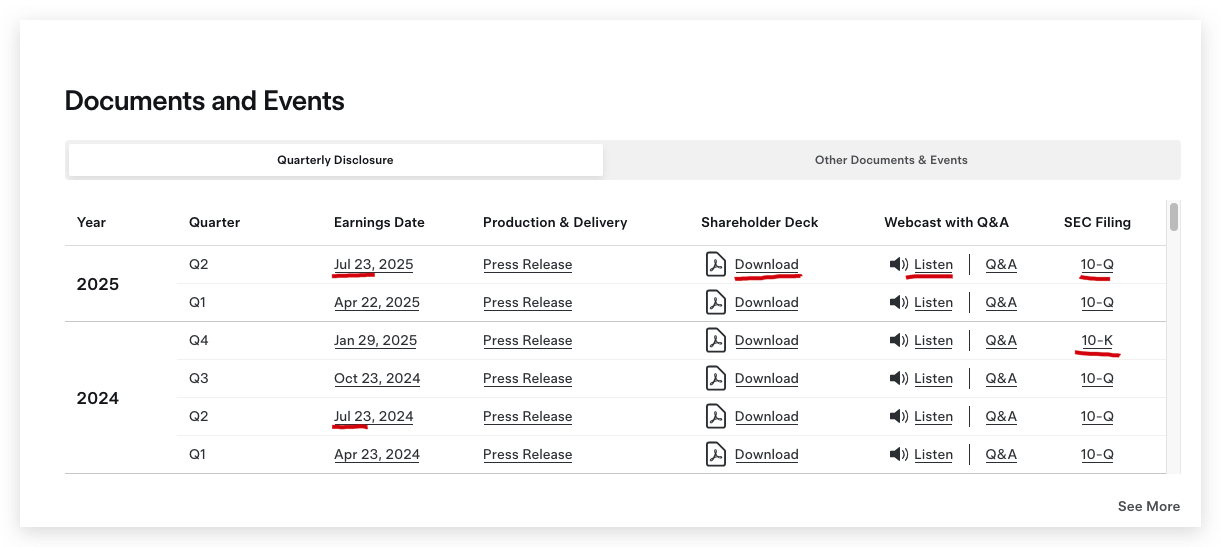Viewport: 1221px width, 547px height.
Task: Listen to the Q2 2024 webcast
Action: pos(933,417)
